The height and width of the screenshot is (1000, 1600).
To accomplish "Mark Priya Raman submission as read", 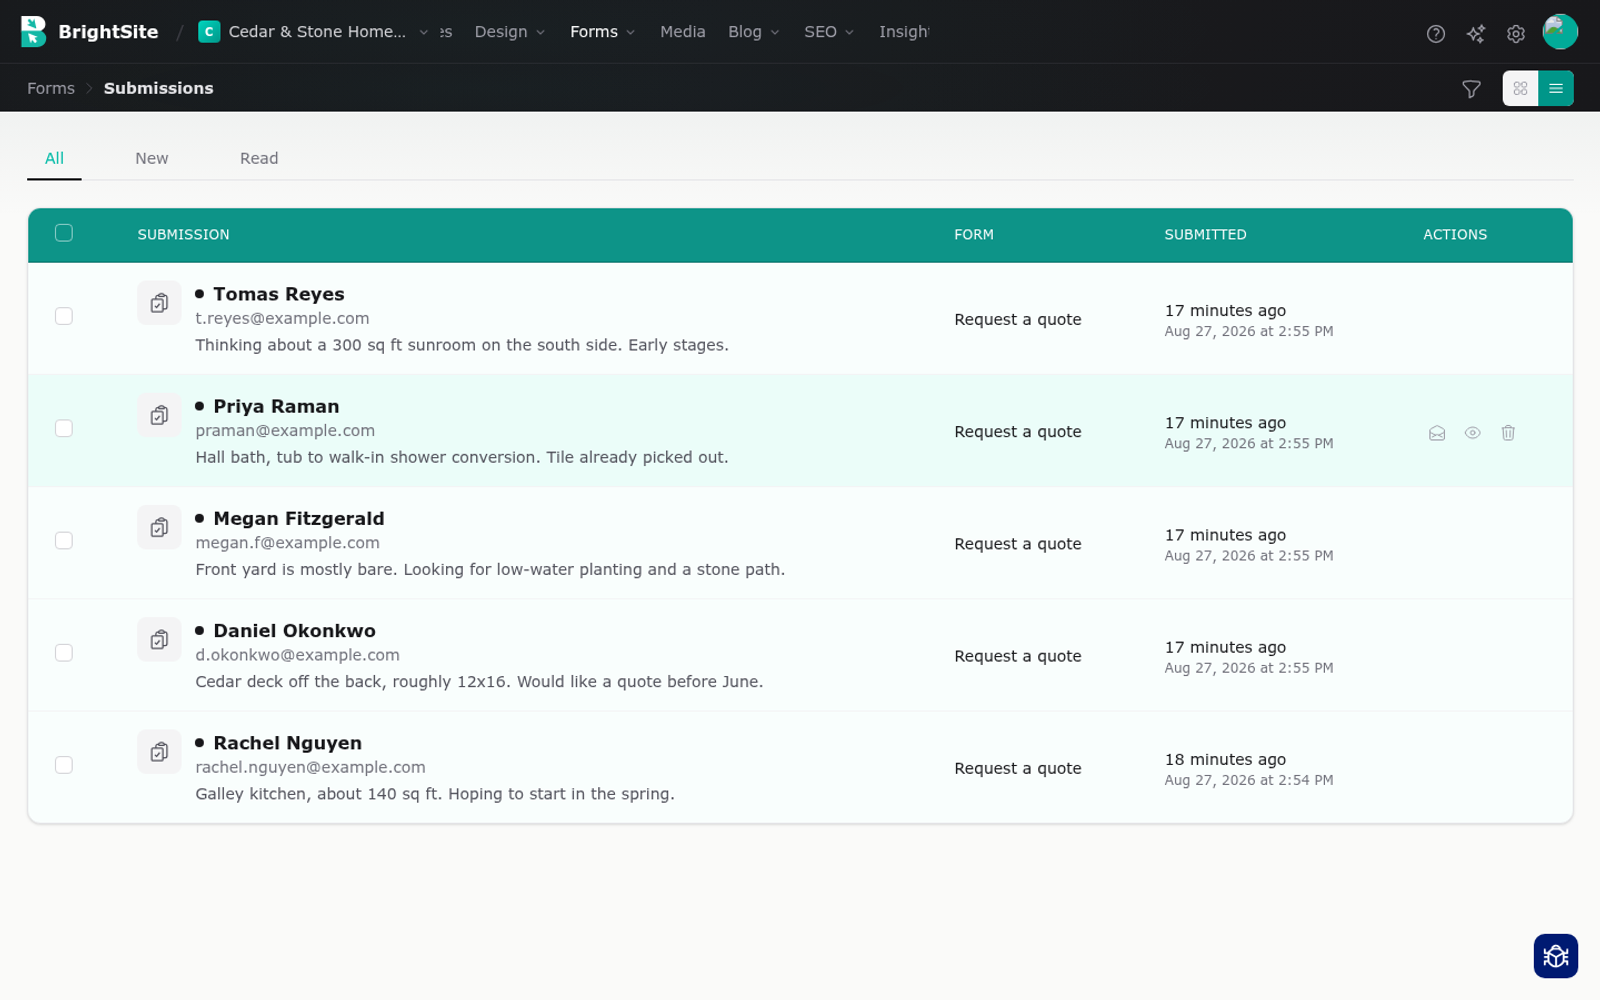I will pos(1437,433).
